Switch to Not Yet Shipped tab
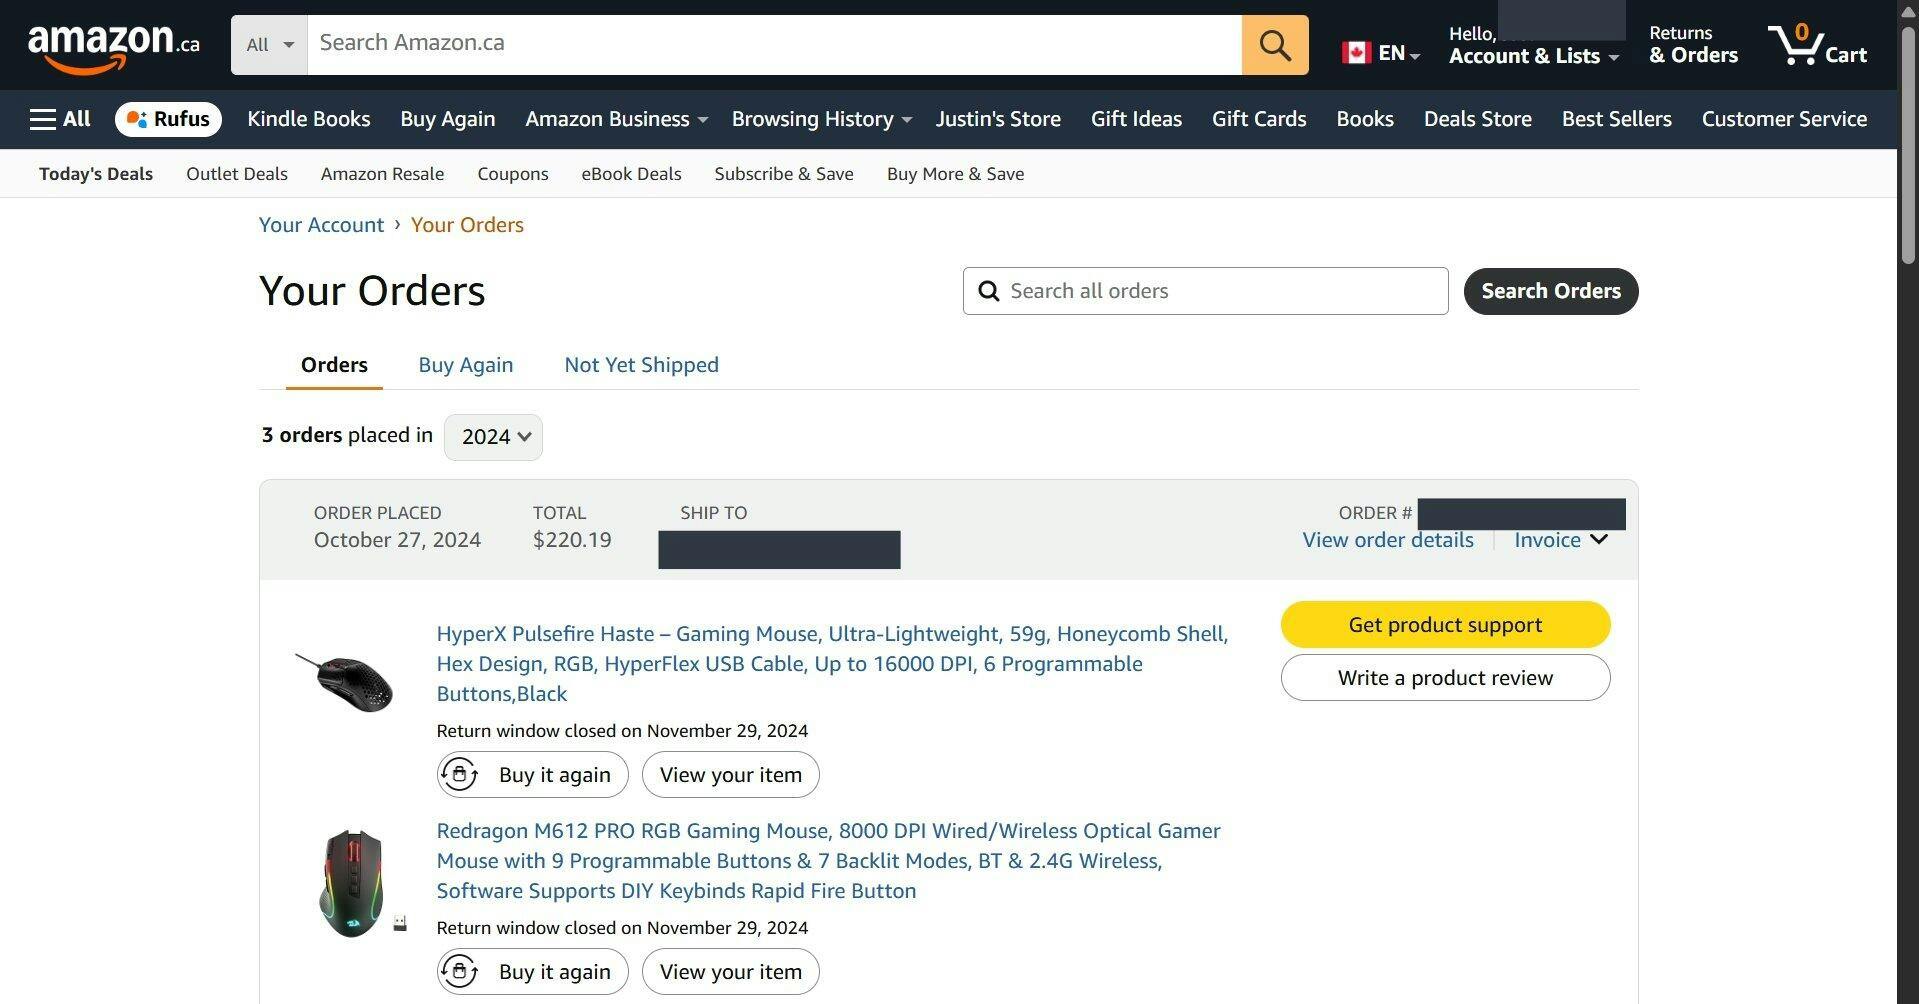Viewport: 1919px width, 1004px height. coord(641,365)
